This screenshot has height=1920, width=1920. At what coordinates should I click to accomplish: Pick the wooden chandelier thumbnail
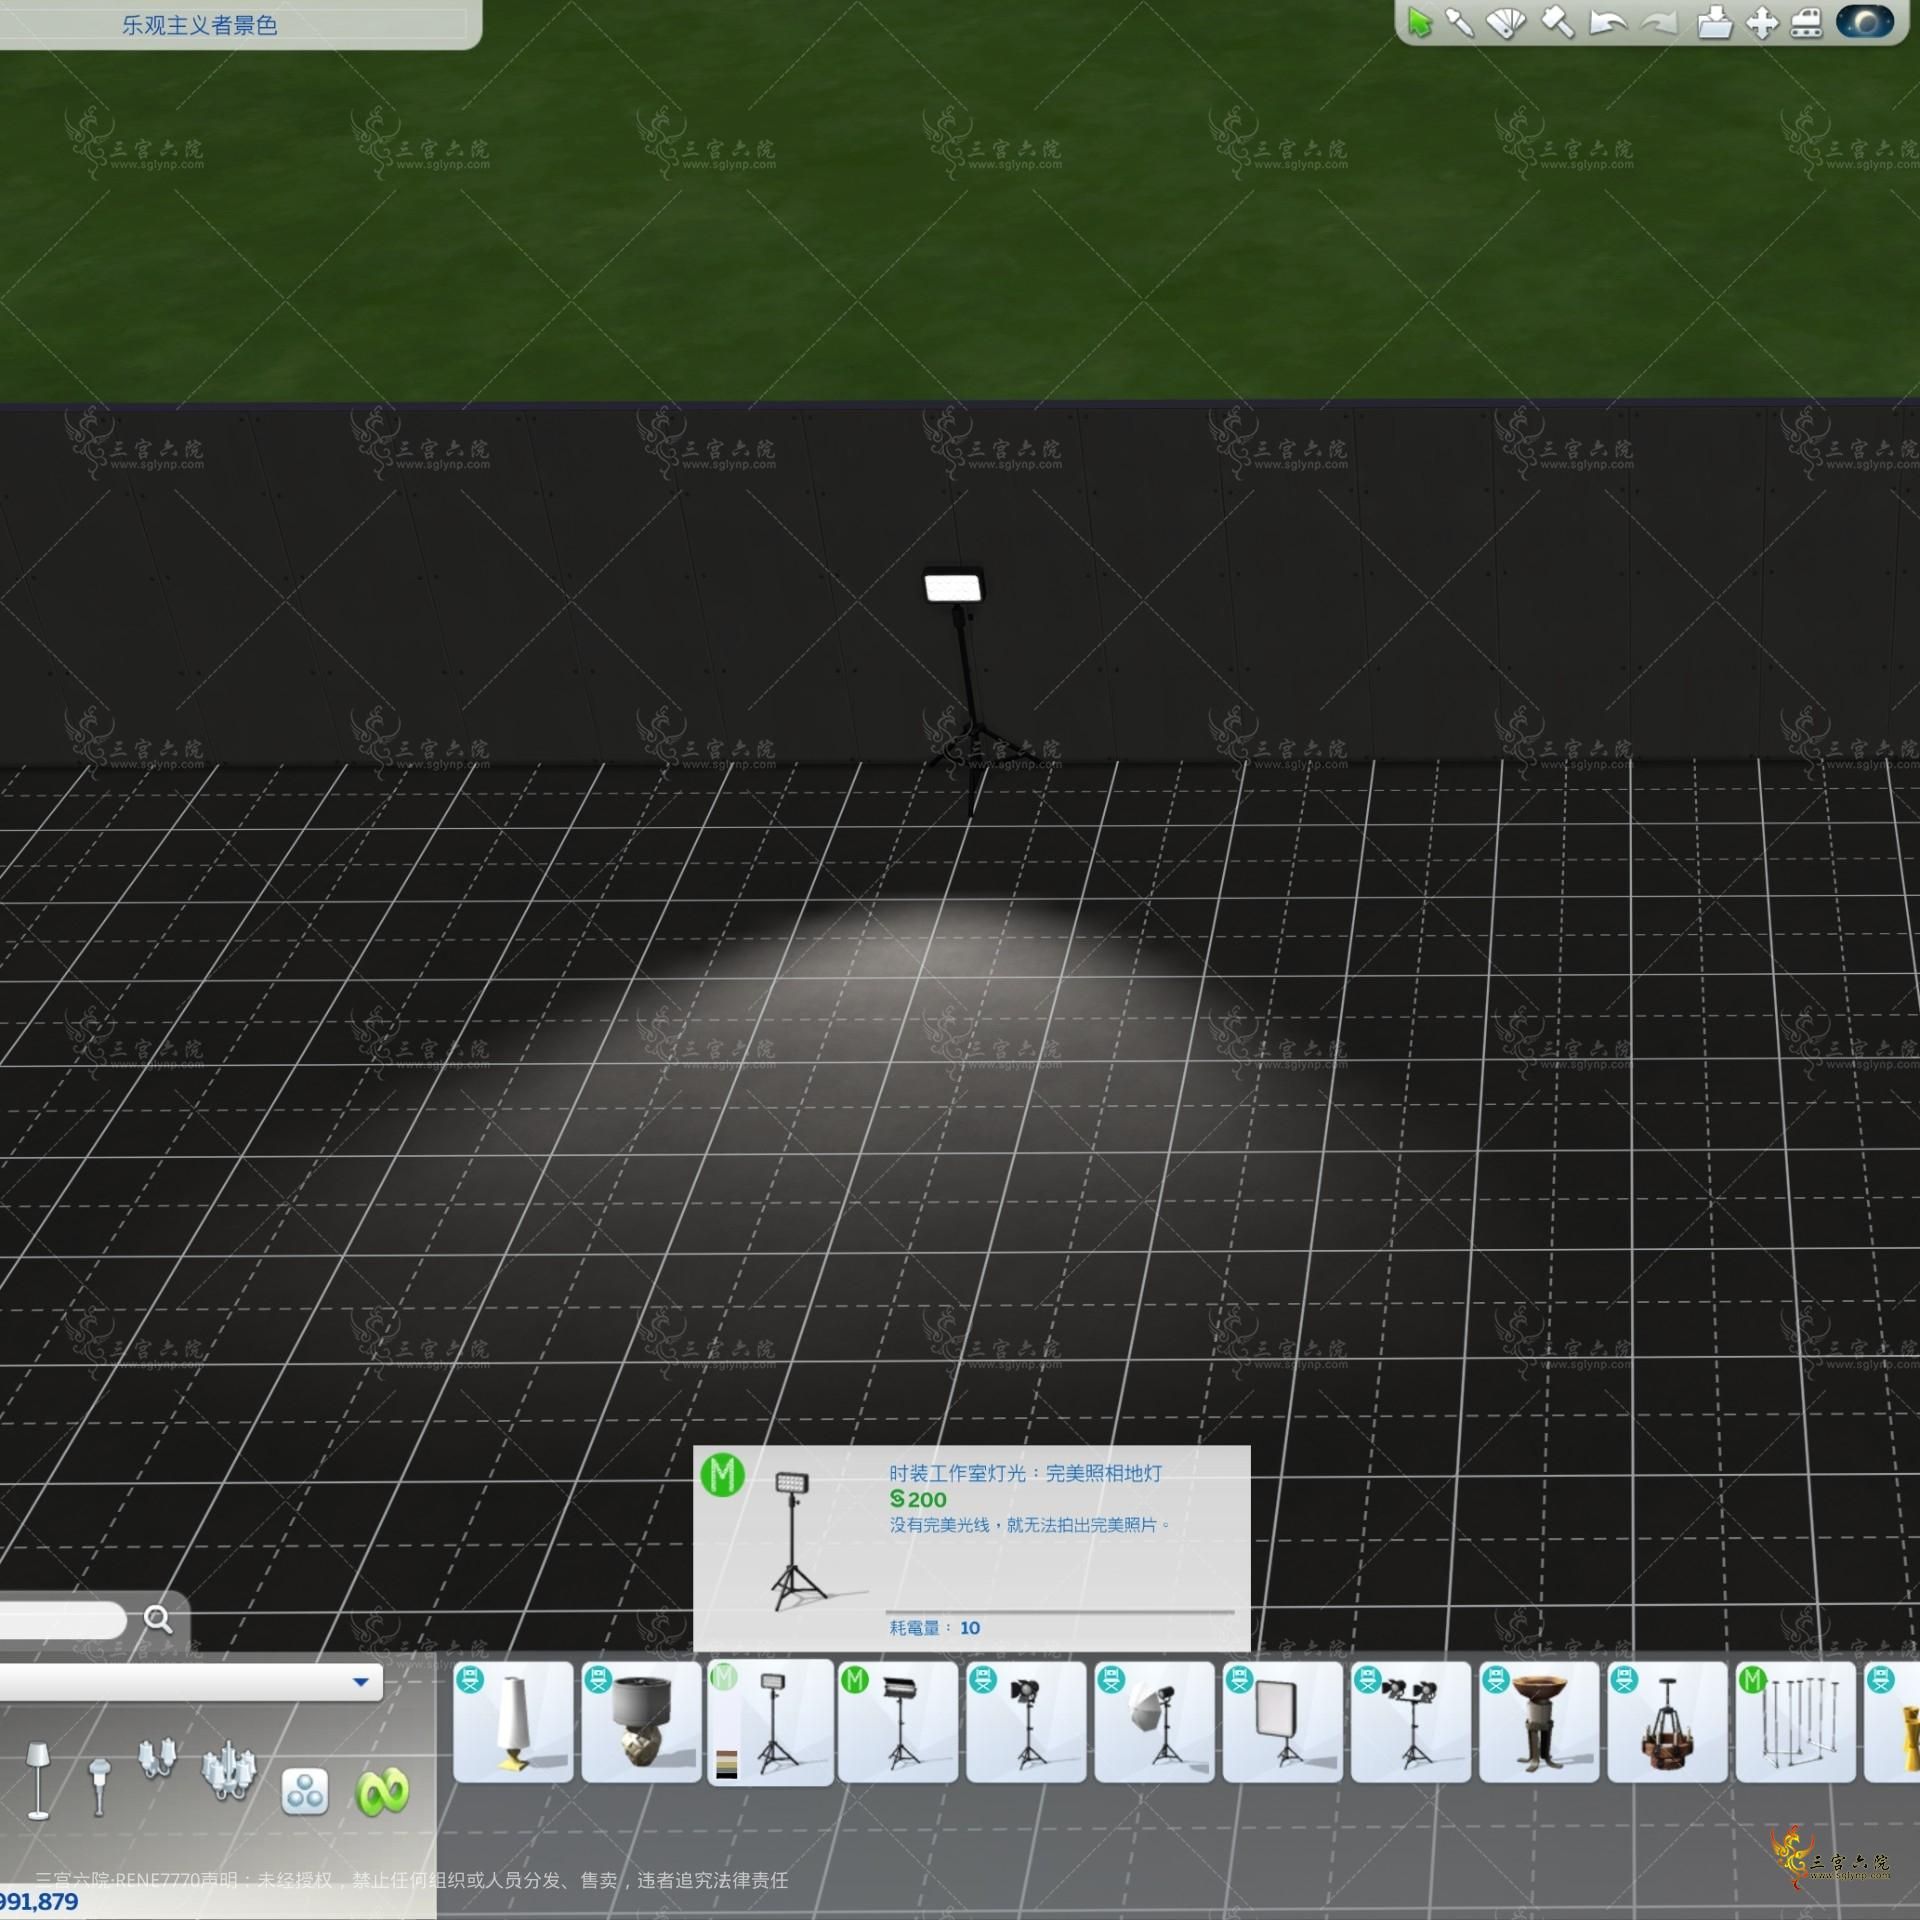click(x=1667, y=1722)
